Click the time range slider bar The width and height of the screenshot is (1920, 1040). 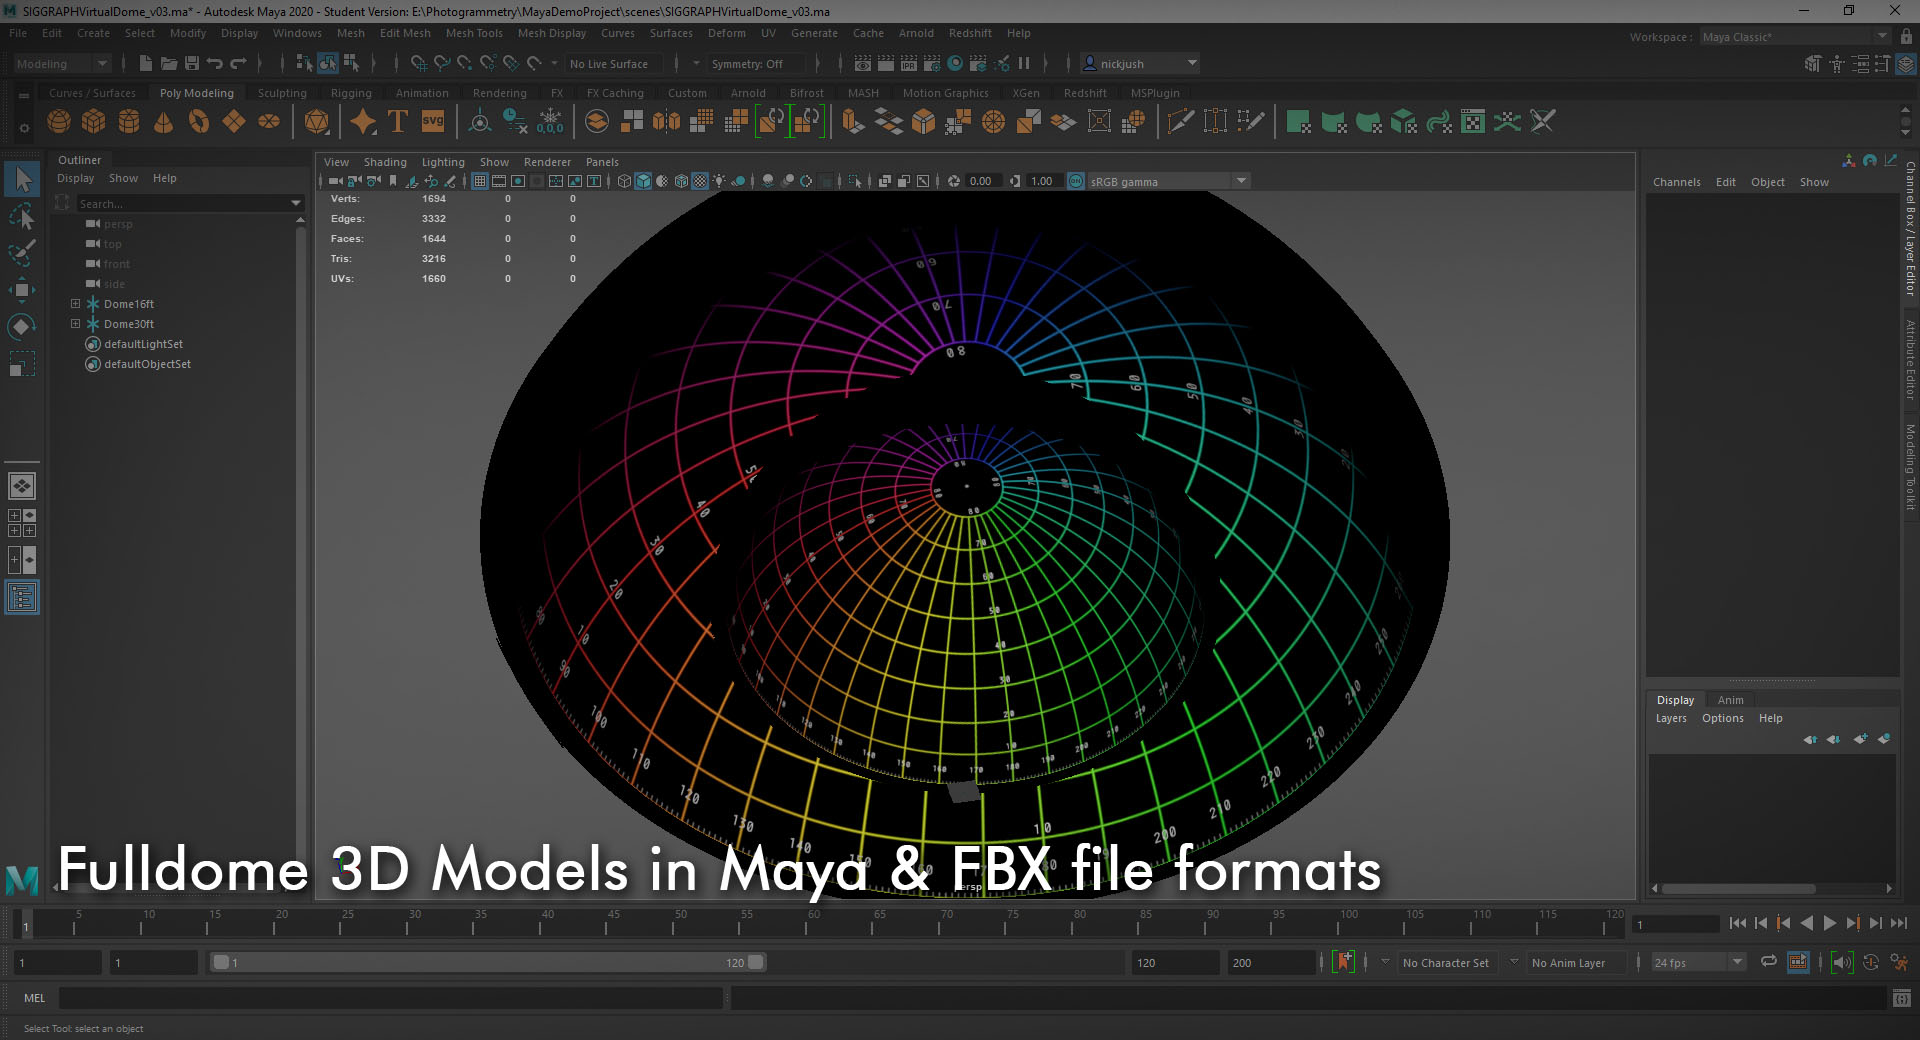click(x=489, y=962)
